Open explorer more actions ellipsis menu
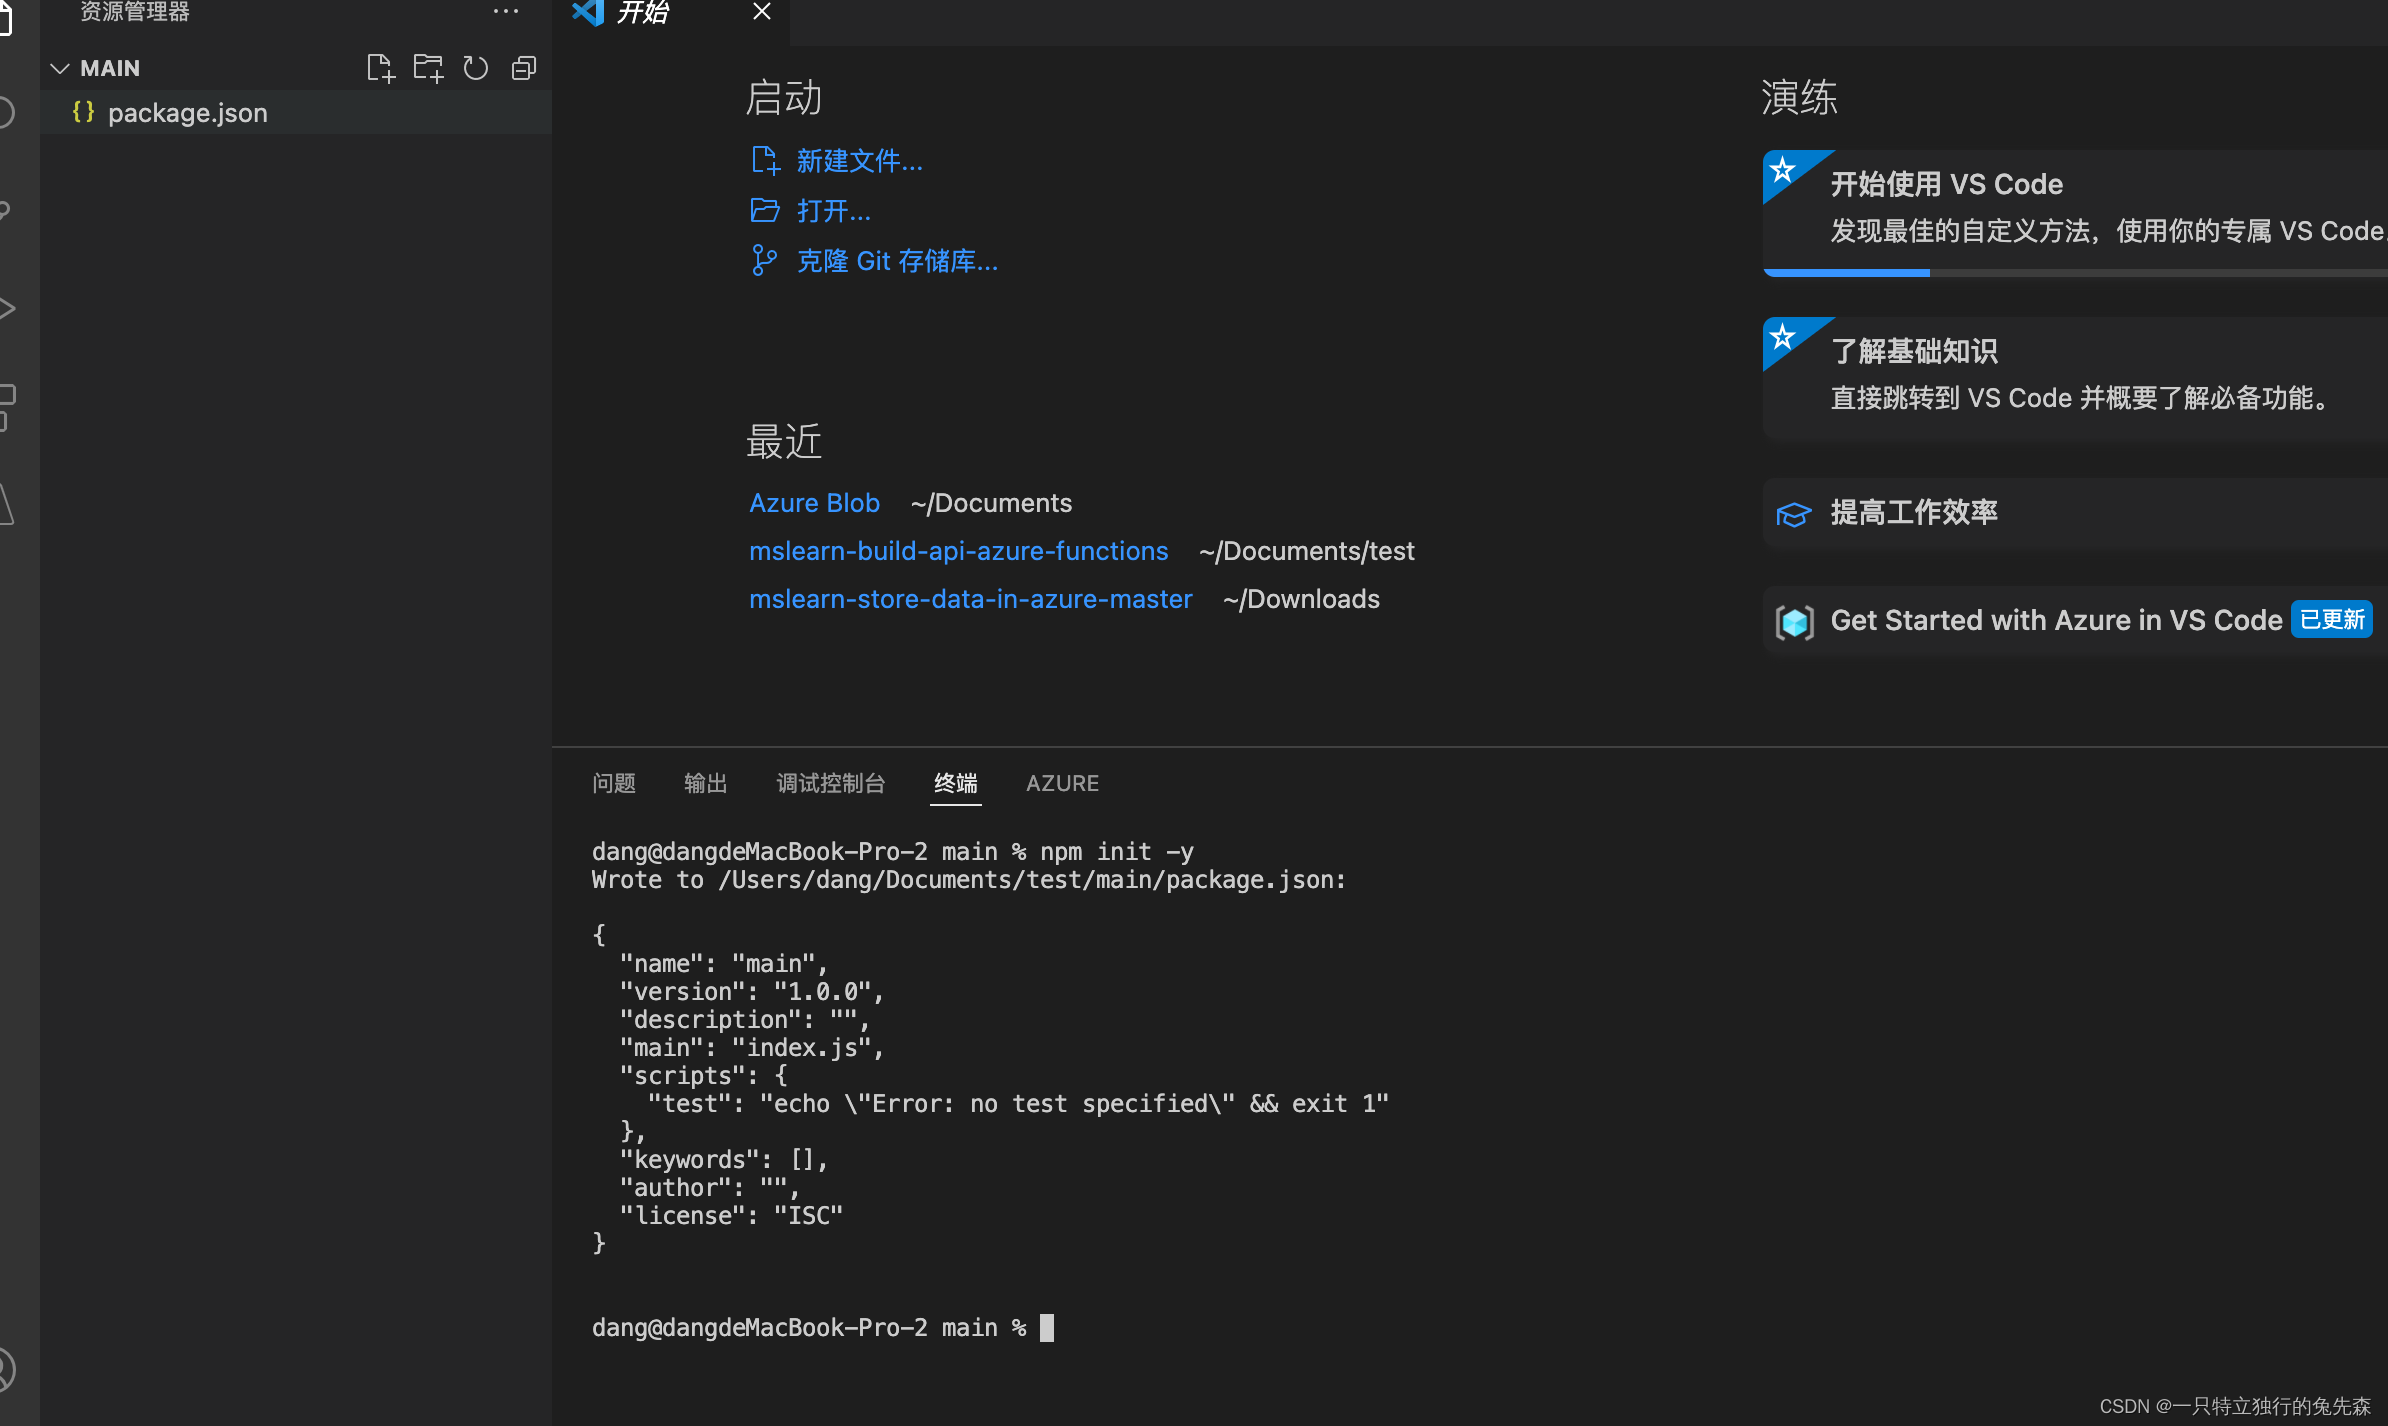The width and height of the screenshot is (2388, 1426). pyautogui.click(x=506, y=12)
